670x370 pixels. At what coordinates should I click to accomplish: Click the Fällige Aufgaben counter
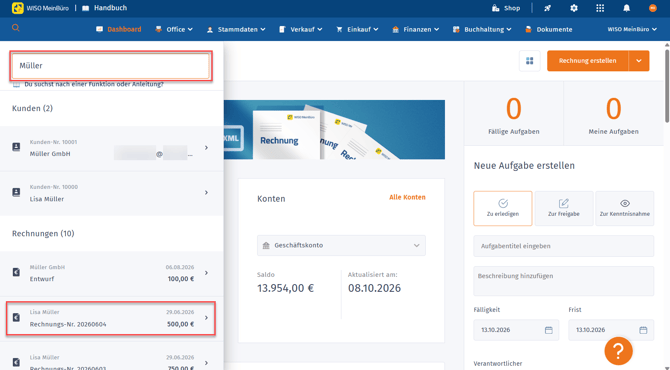tap(514, 115)
